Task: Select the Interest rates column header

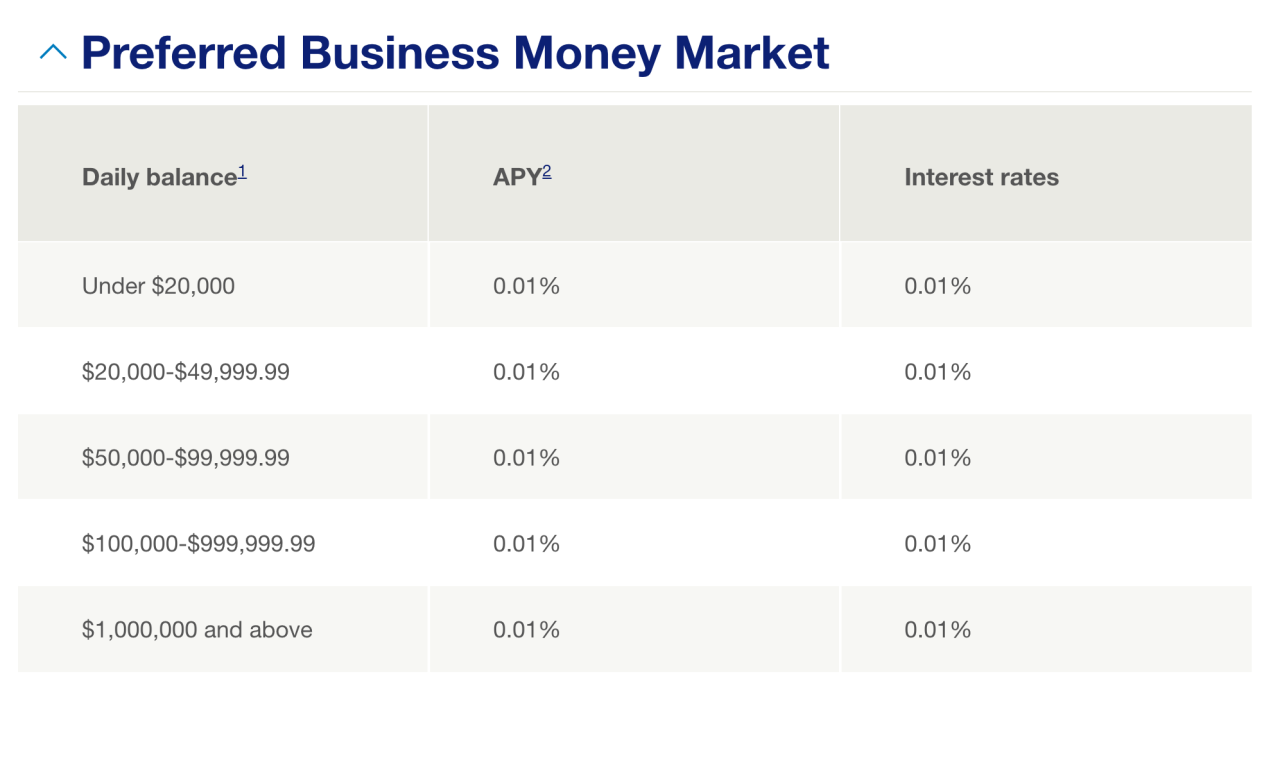Action: pos(981,177)
